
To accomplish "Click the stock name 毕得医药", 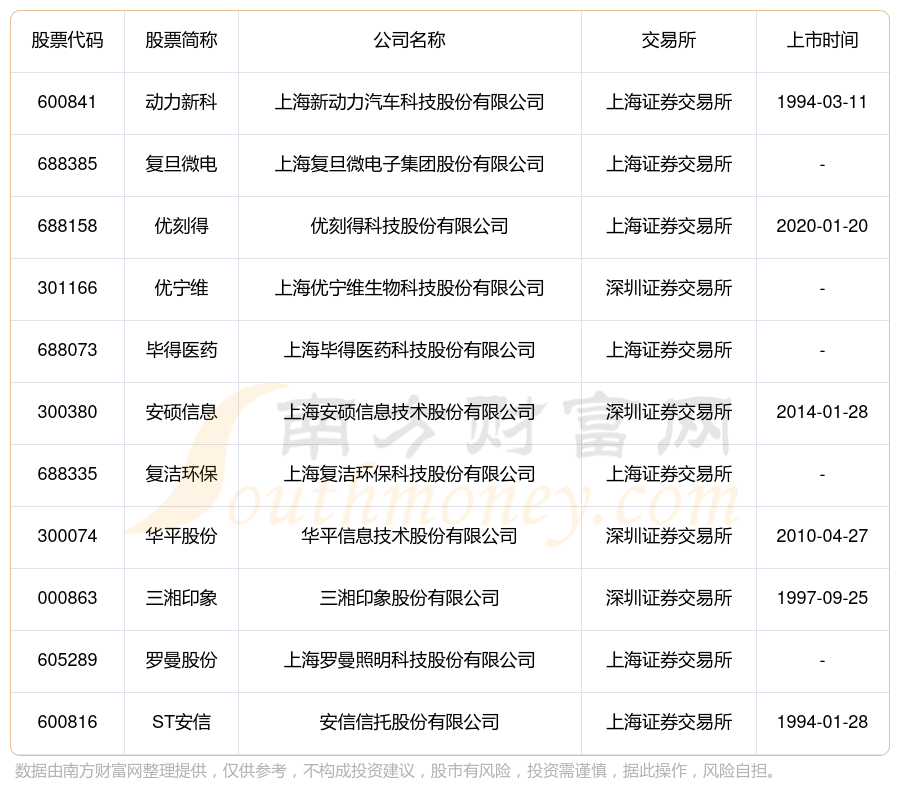I will [x=181, y=350].
